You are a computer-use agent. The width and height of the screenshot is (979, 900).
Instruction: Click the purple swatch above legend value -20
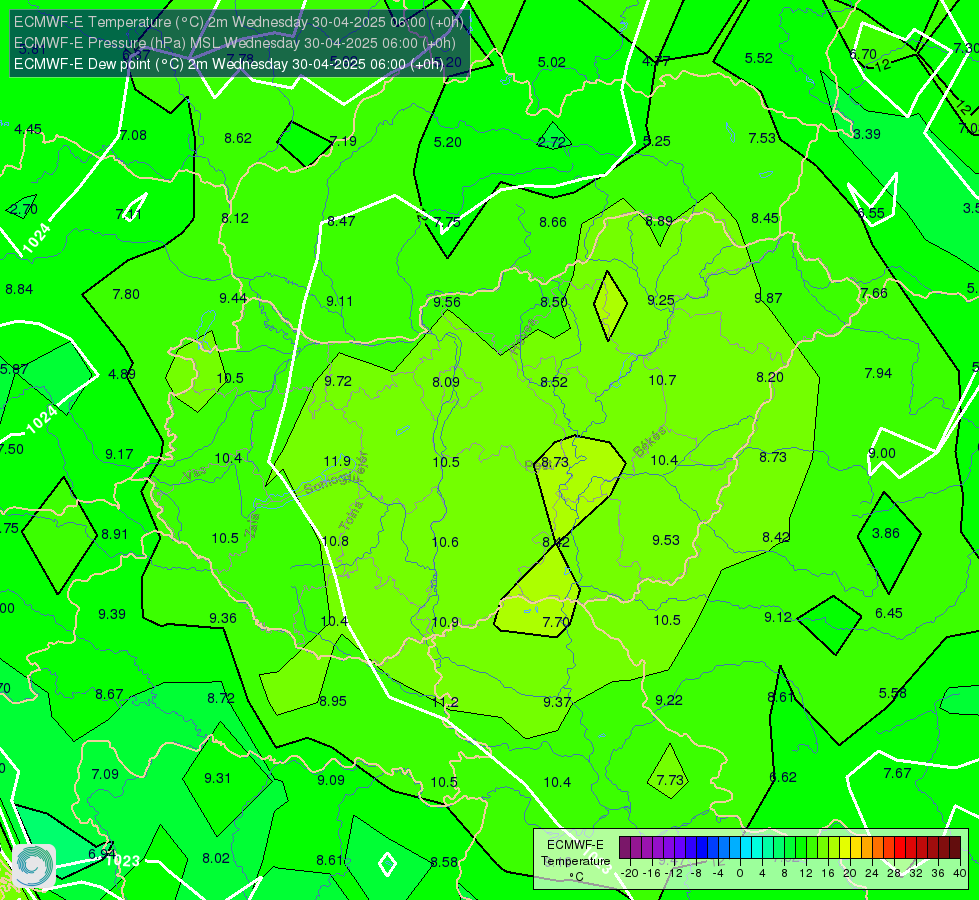coord(624,848)
